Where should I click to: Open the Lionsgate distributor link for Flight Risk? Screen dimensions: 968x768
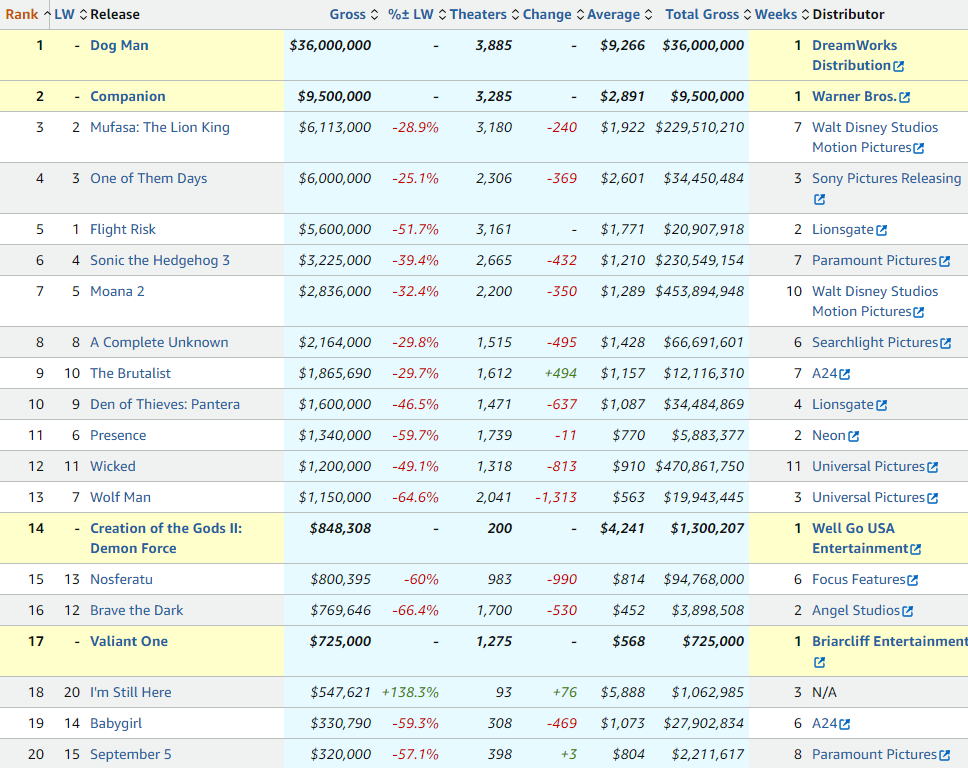pos(842,229)
